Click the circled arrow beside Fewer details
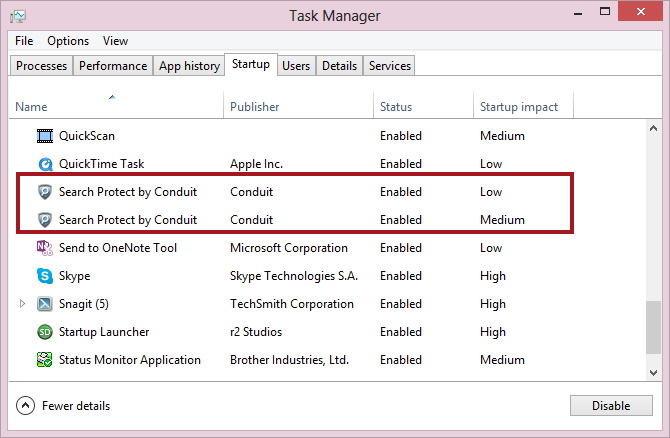Screen dimensions: 670x438 (25, 406)
